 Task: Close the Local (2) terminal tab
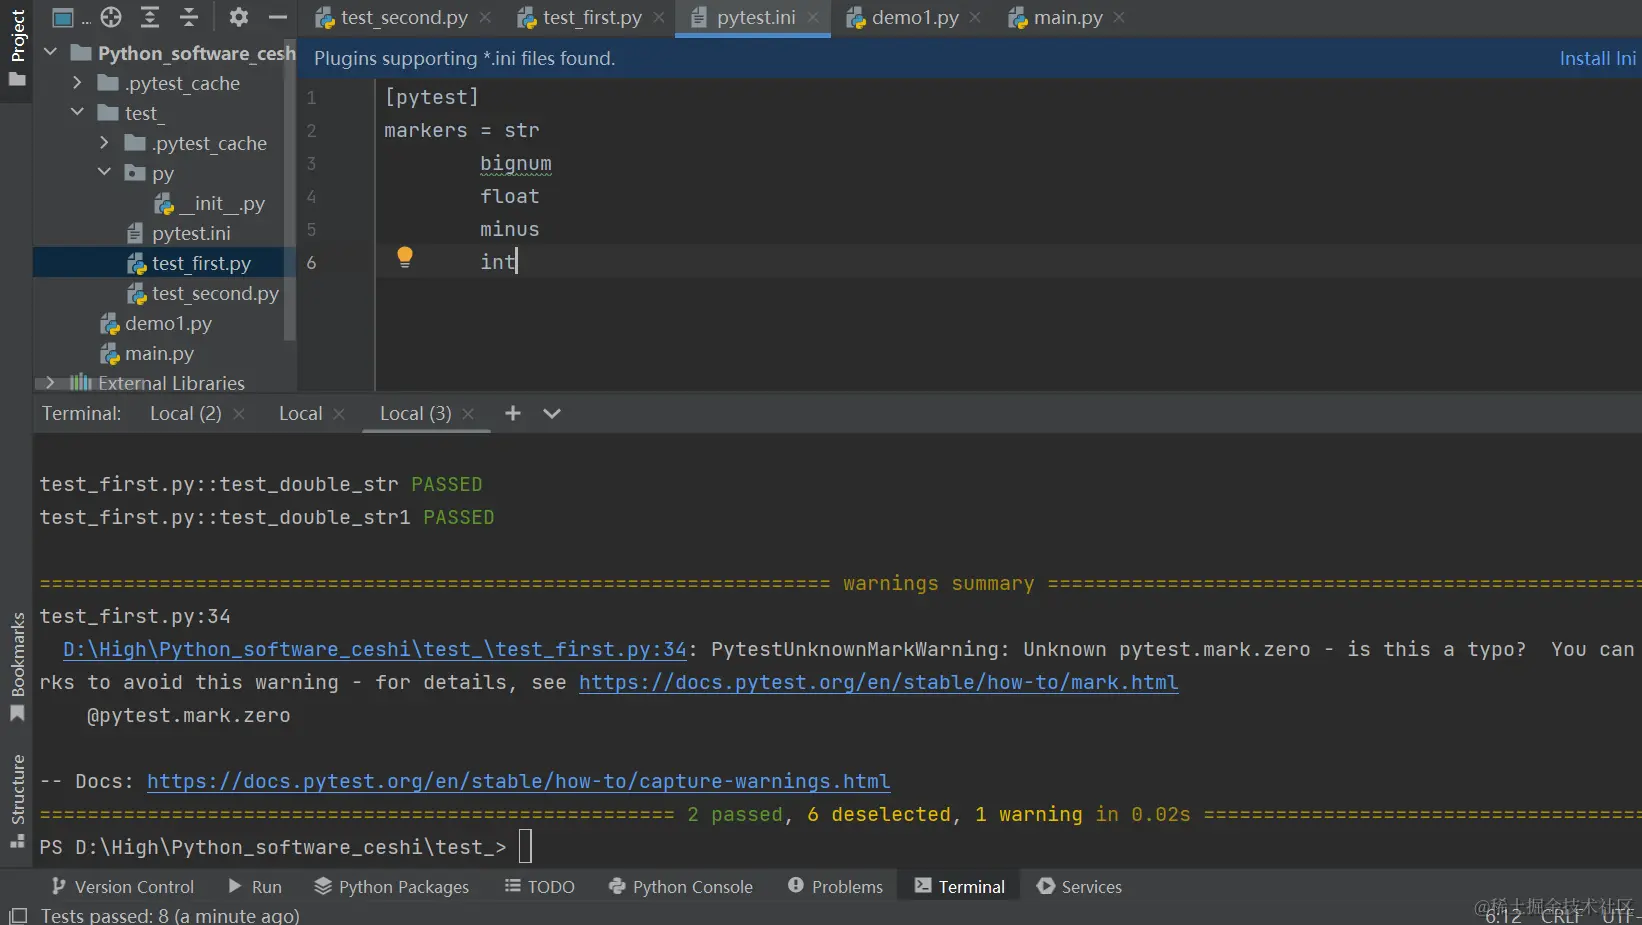(238, 414)
